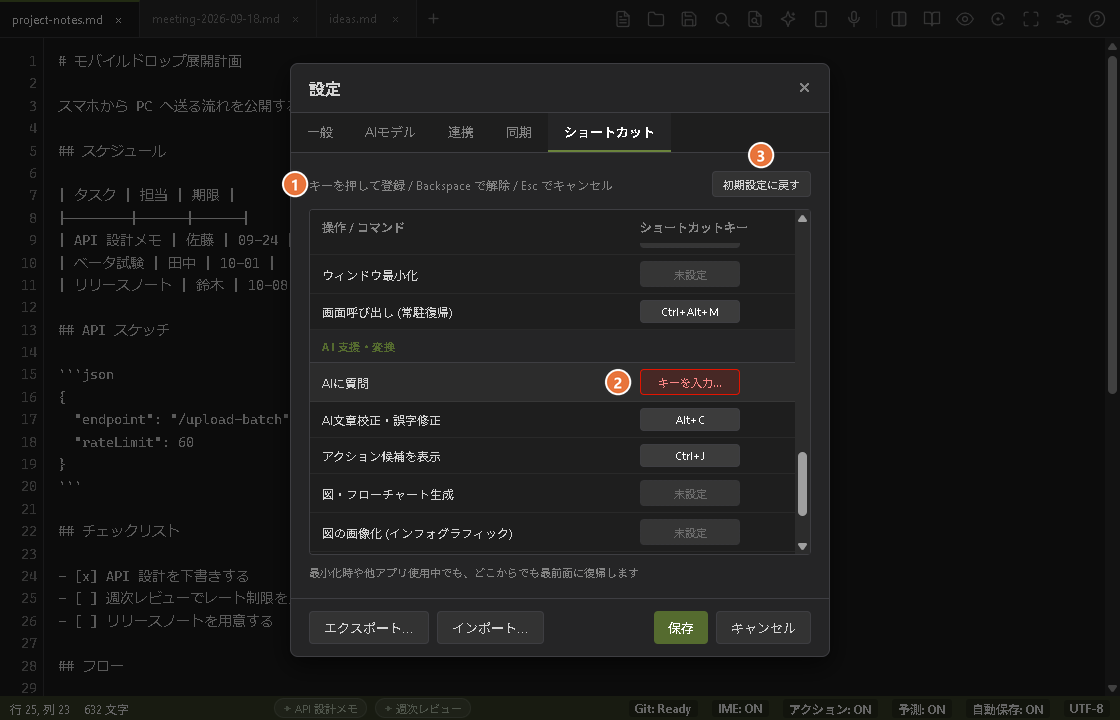Click the floppy disk save icon
The image size is (1120, 720).
point(689,19)
